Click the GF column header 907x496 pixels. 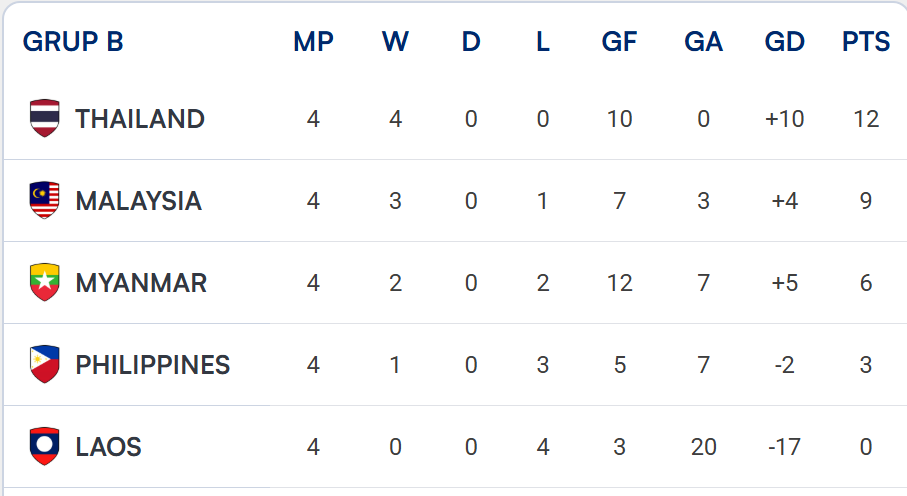620,42
